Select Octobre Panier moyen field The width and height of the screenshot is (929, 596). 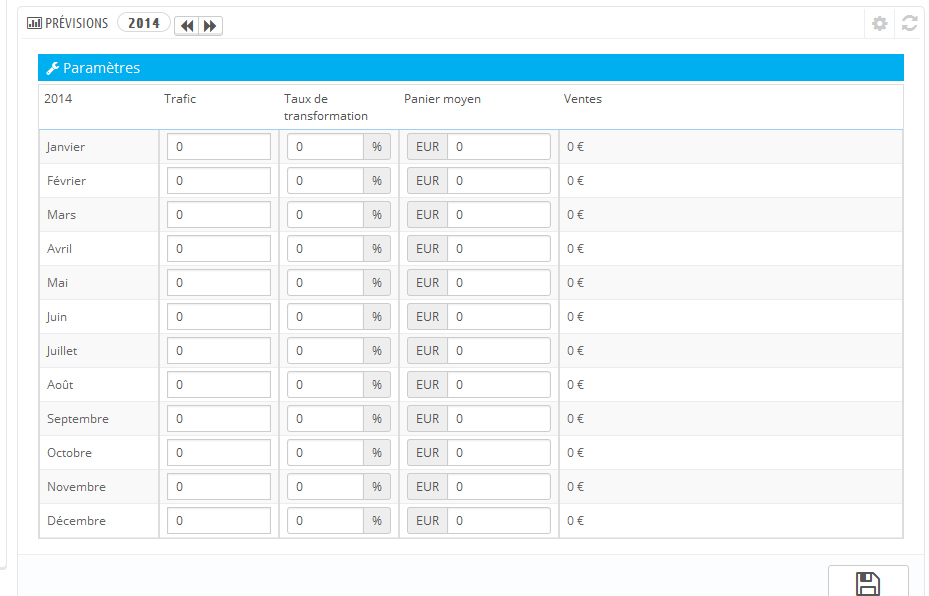click(499, 453)
